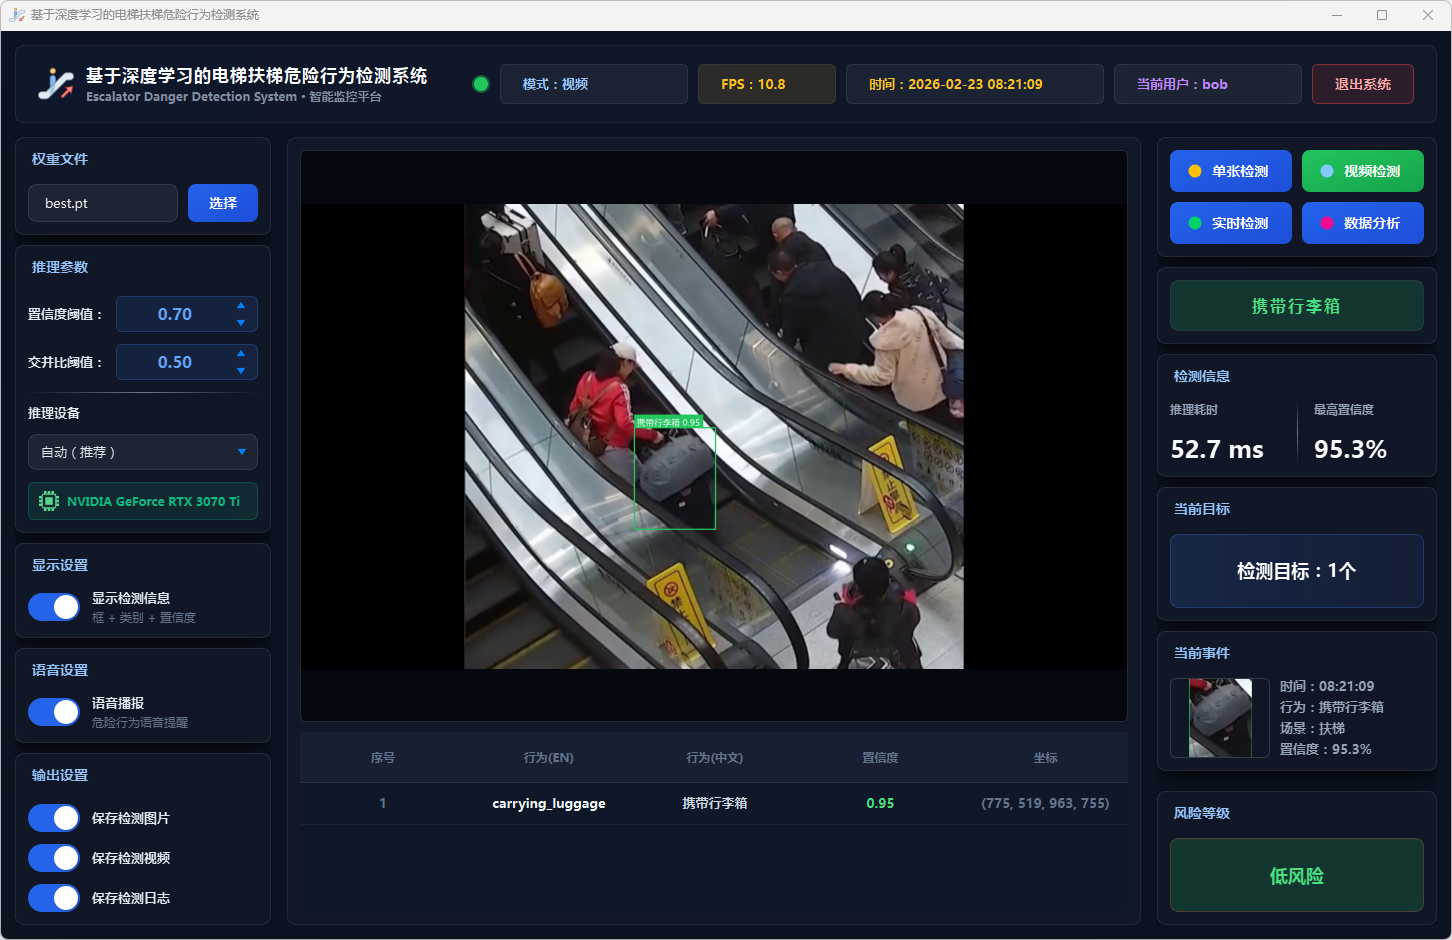Image resolution: width=1452 pixels, height=940 pixels.
Task: Click the yellow dot on 单张检测
Action: point(1194,171)
